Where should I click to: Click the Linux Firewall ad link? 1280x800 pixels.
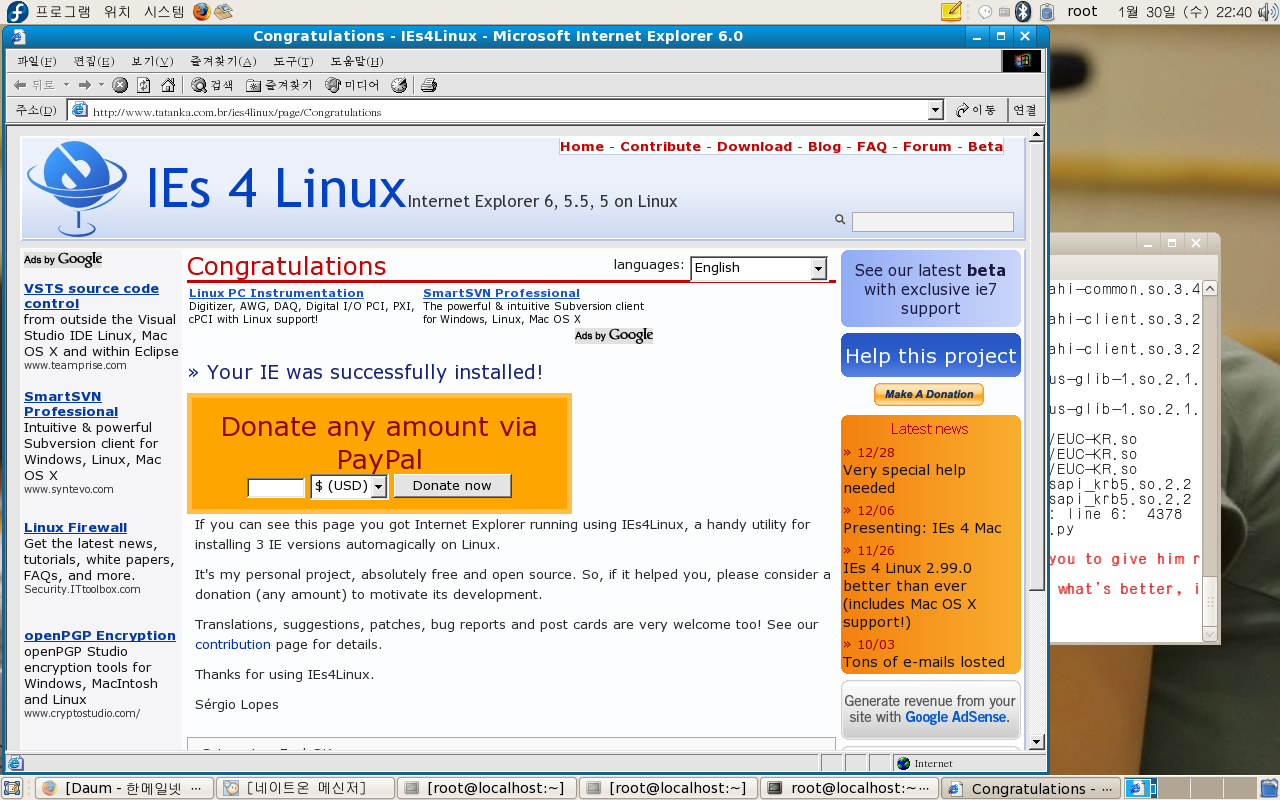click(75, 528)
